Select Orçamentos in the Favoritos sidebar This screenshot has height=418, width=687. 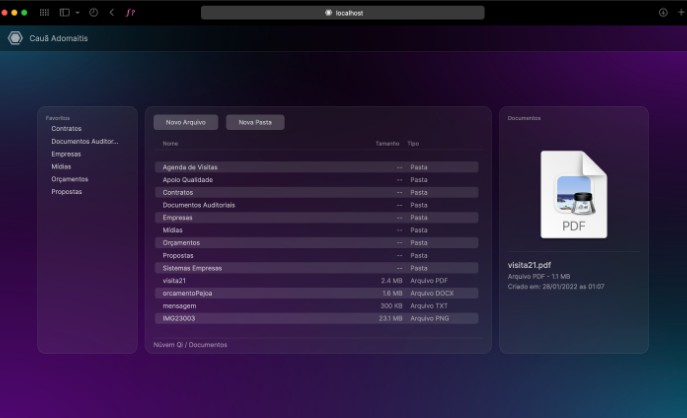point(70,179)
